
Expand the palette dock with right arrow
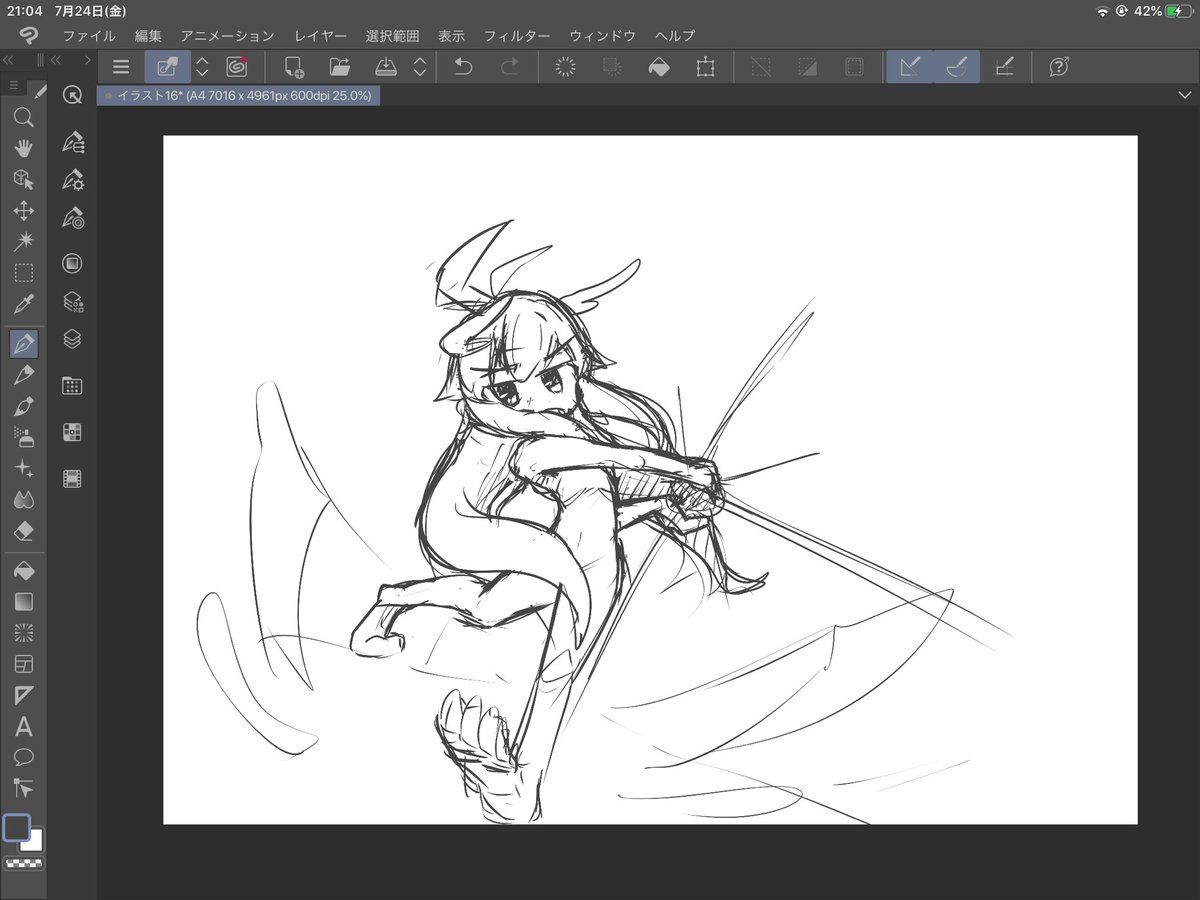click(87, 60)
